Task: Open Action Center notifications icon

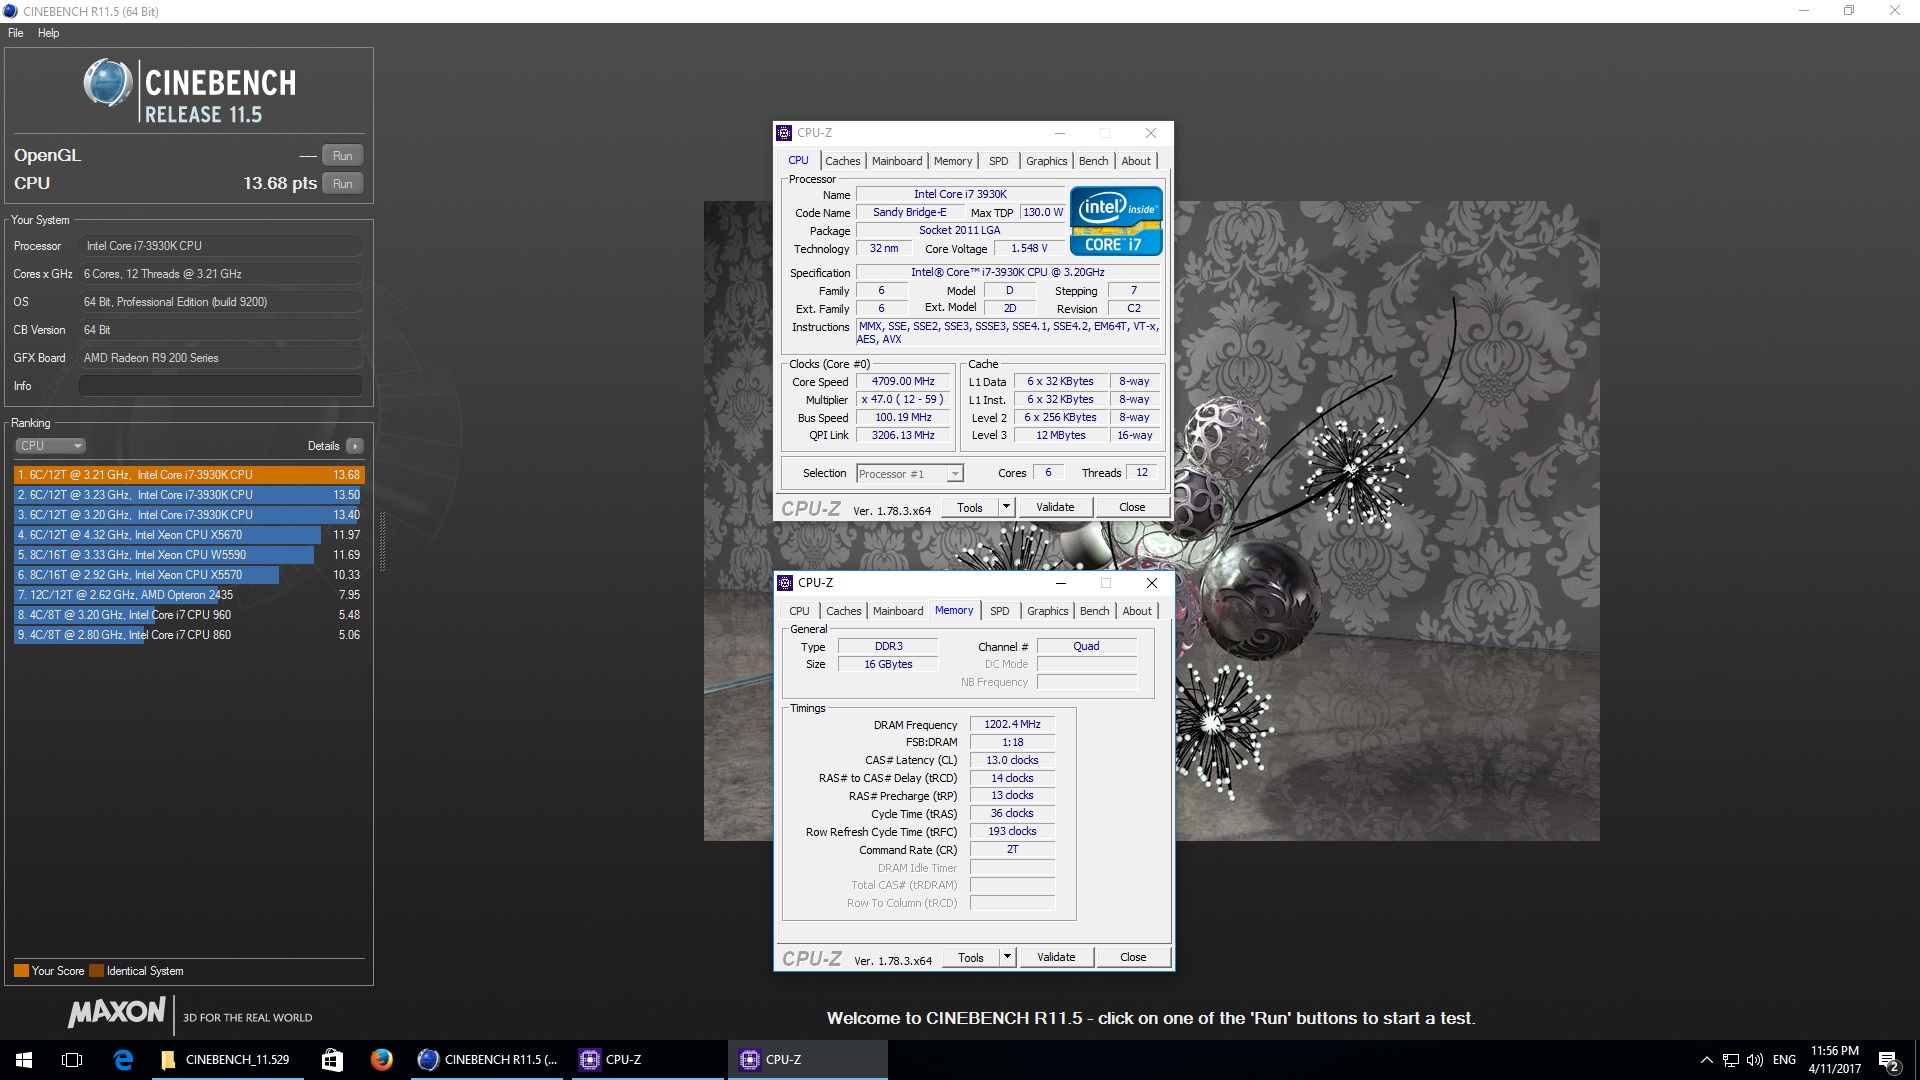Action: 1889,1060
